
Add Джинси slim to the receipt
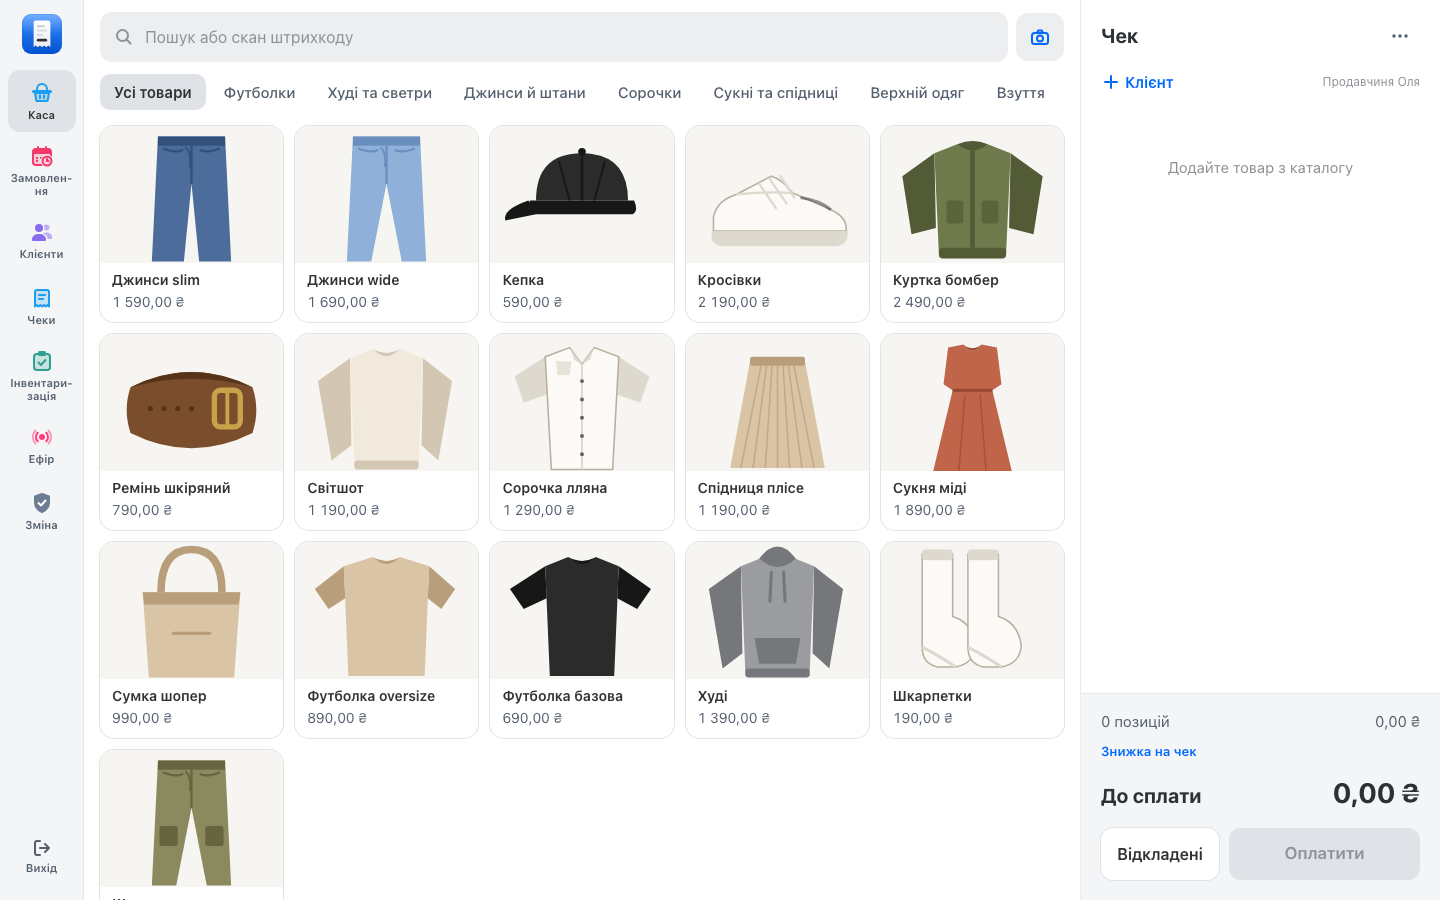tap(192, 224)
